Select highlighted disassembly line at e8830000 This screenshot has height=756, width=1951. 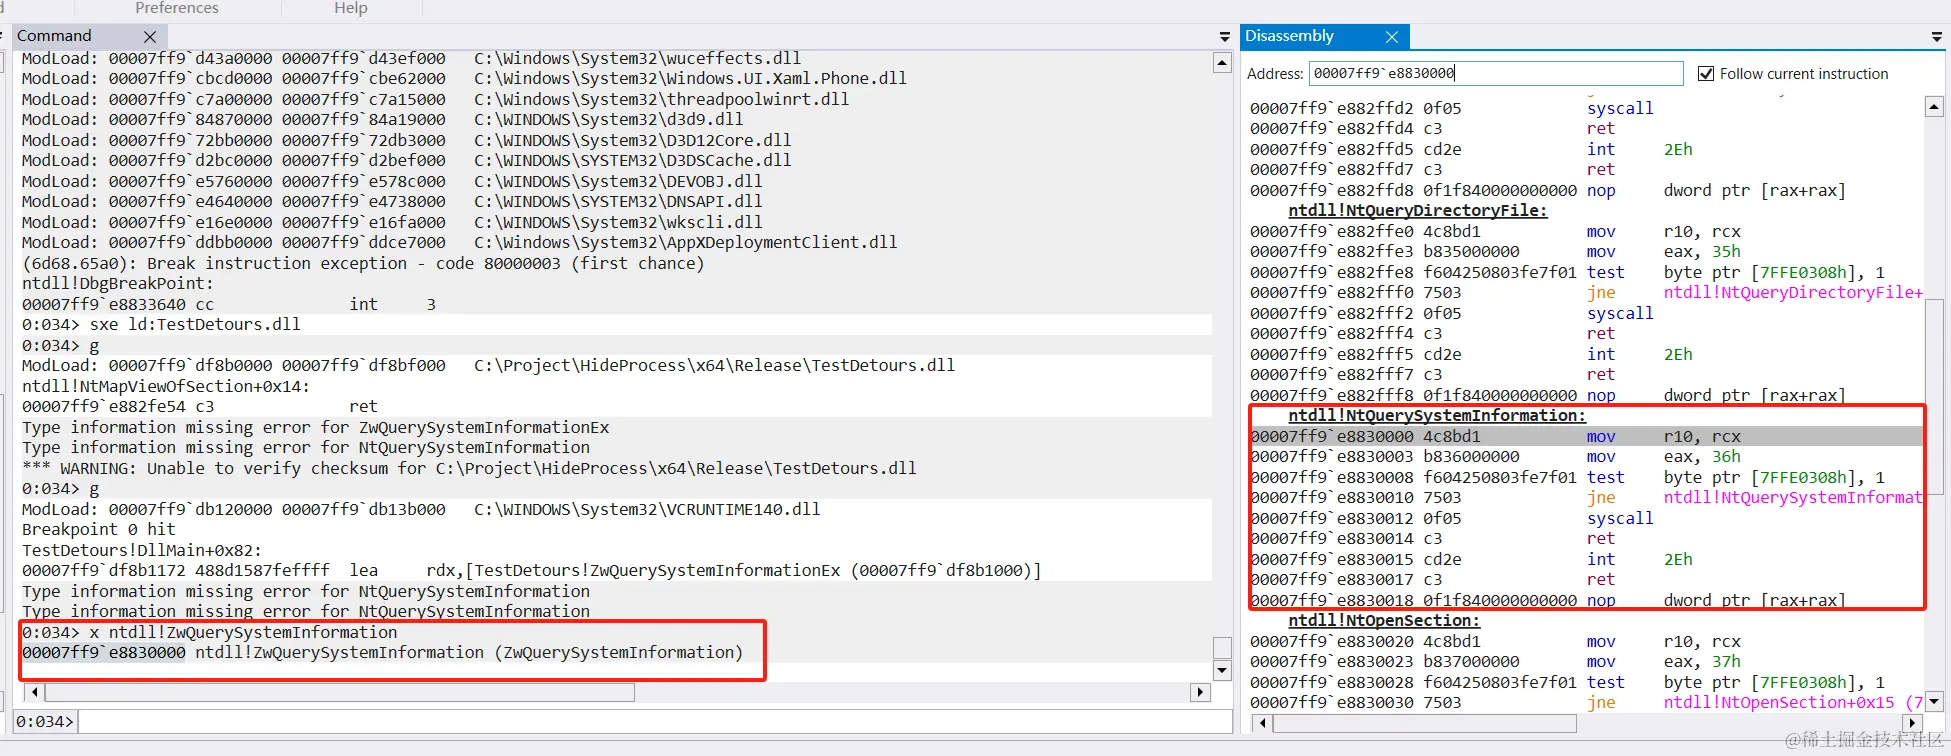(1586, 436)
